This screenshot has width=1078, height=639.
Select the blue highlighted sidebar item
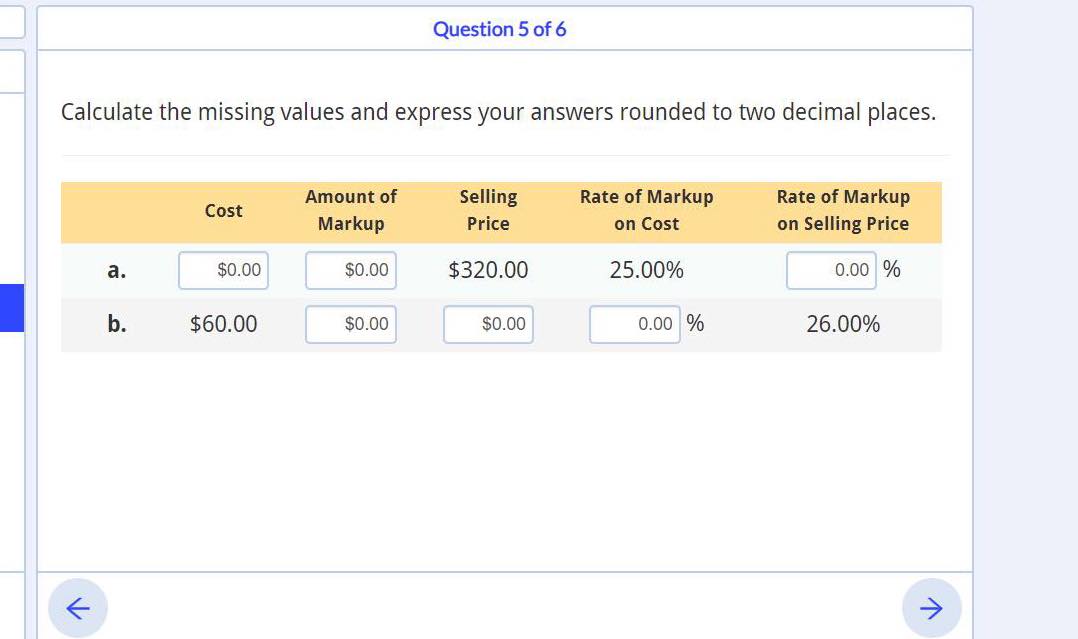11,308
